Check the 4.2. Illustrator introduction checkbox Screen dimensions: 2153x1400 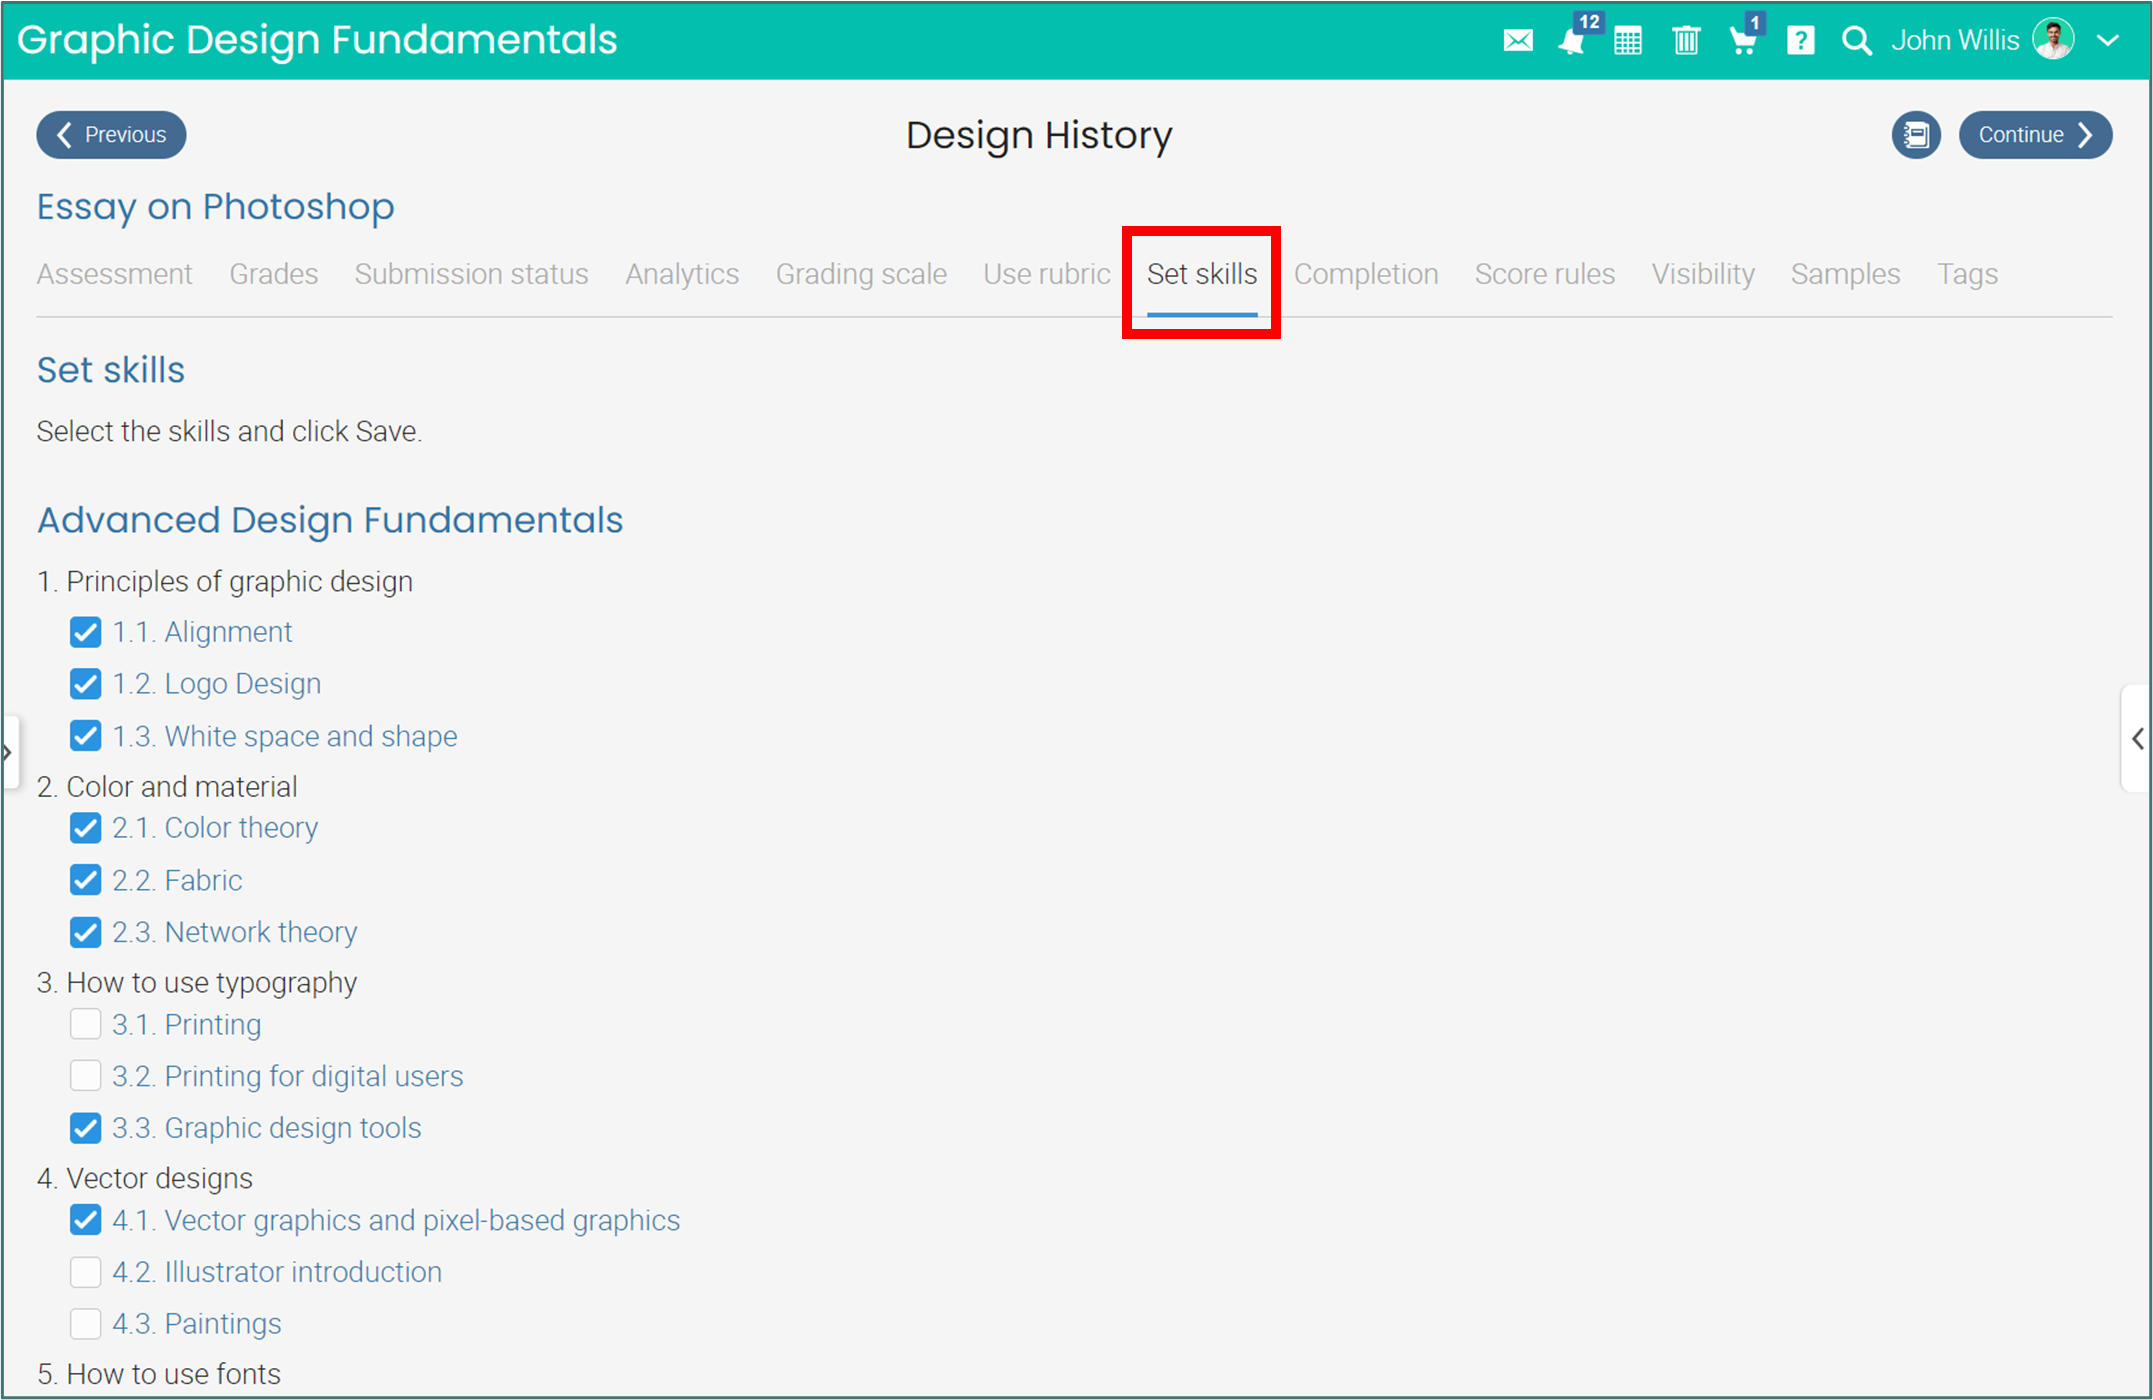[x=86, y=1272]
